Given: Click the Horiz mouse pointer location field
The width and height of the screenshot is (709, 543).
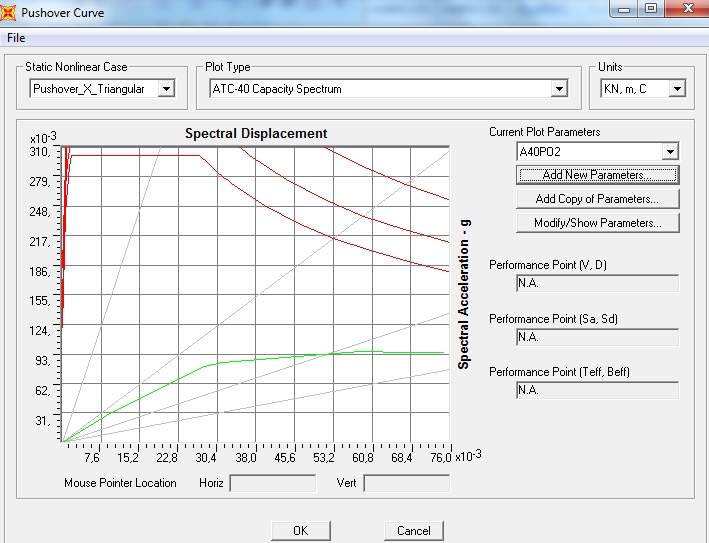Looking at the screenshot, I should [x=273, y=483].
